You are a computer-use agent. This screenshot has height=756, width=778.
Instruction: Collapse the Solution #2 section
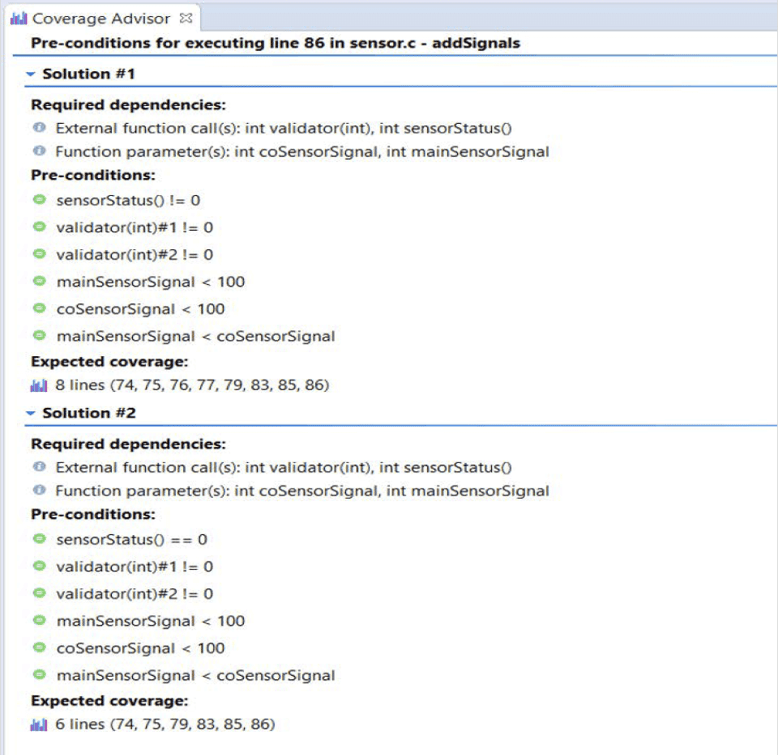31,413
